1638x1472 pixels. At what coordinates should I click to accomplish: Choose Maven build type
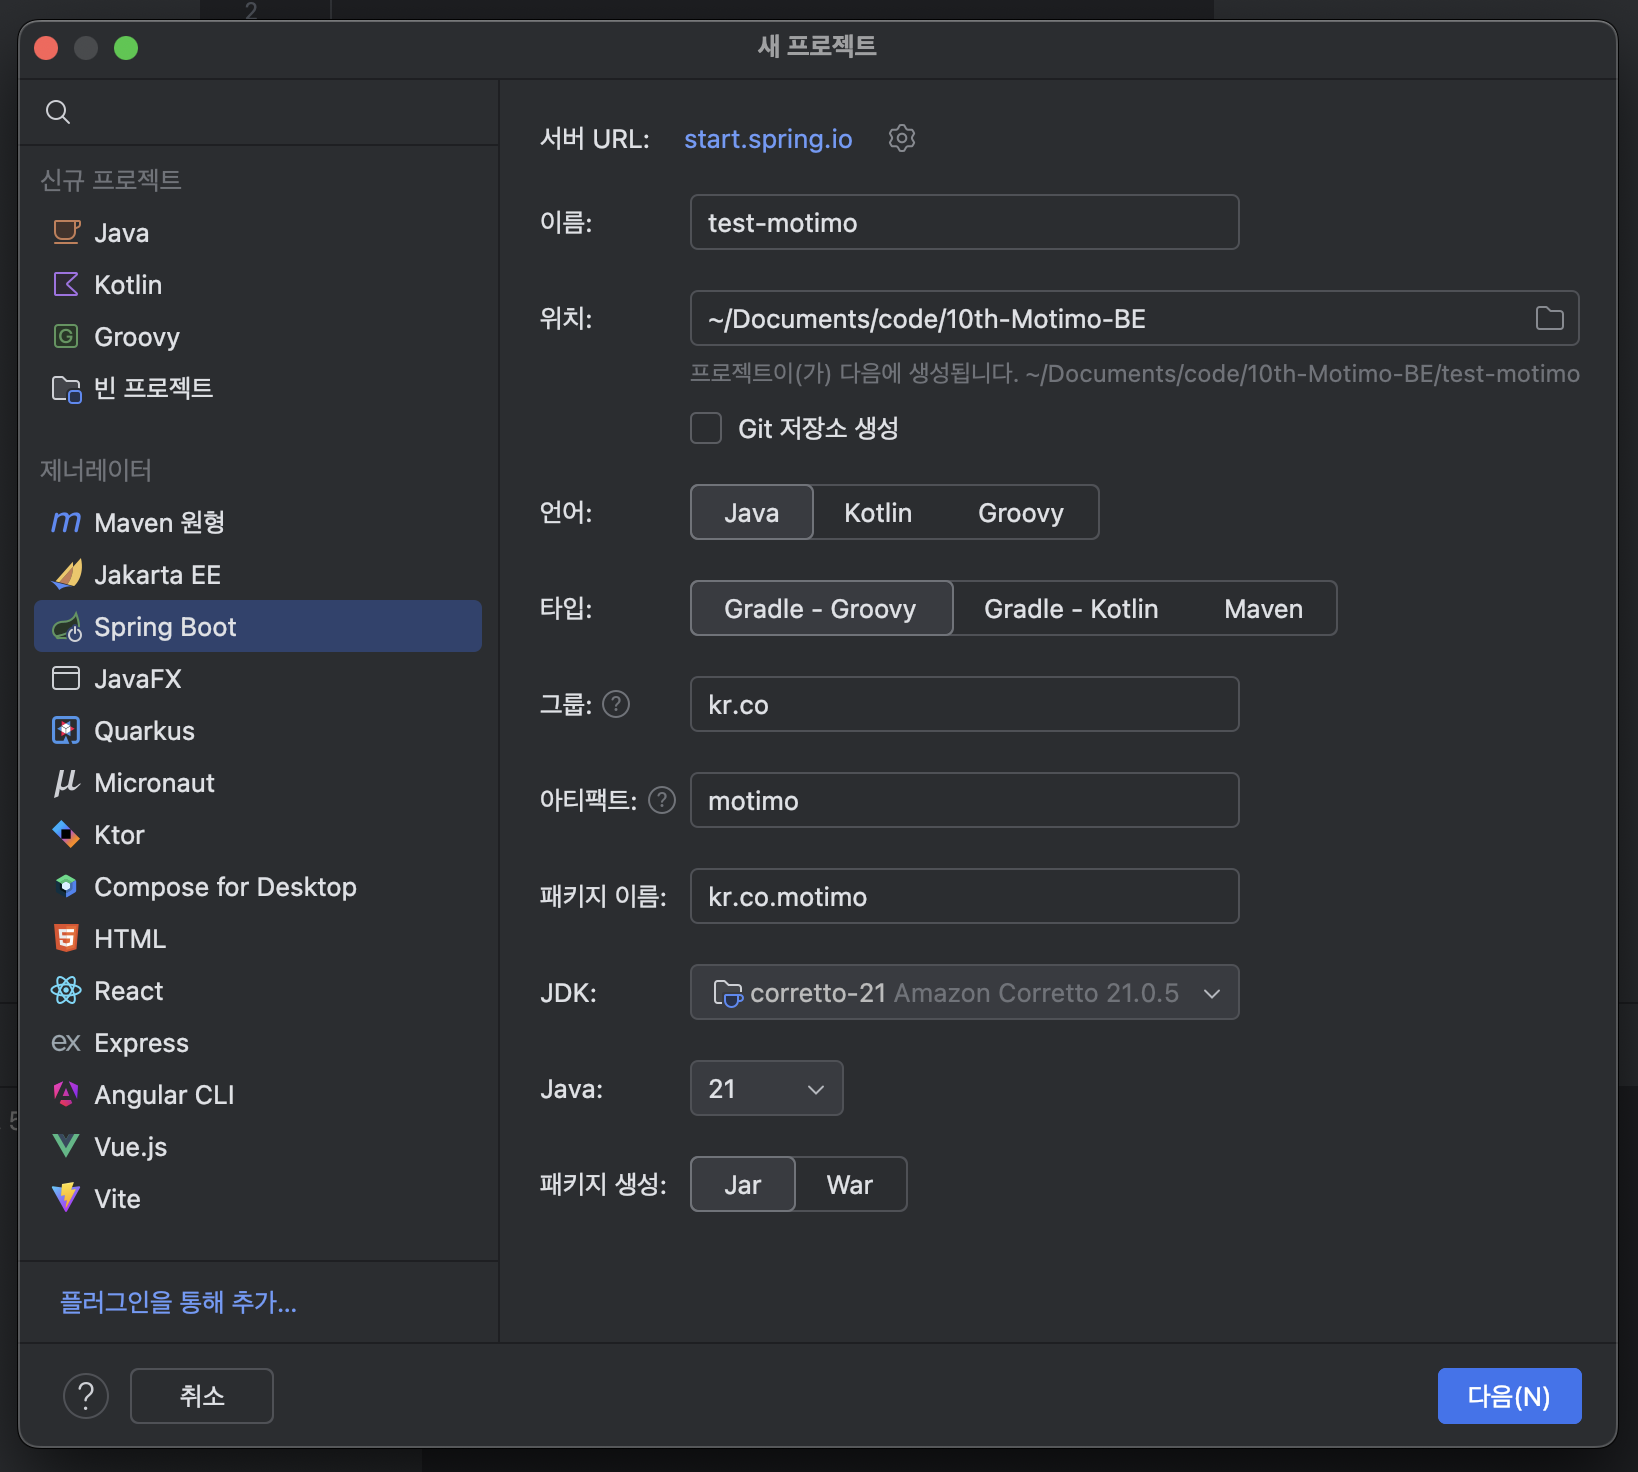(x=1264, y=608)
